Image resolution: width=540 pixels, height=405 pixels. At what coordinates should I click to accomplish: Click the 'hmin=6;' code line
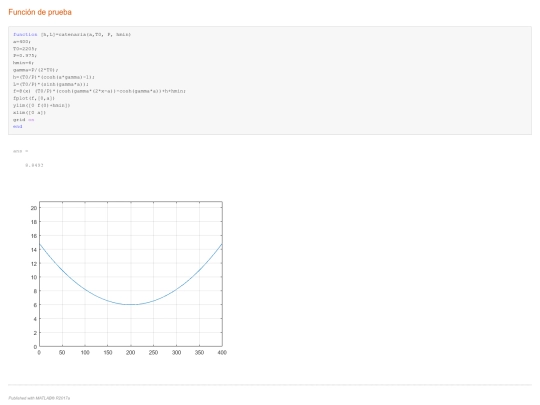click(x=23, y=63)
